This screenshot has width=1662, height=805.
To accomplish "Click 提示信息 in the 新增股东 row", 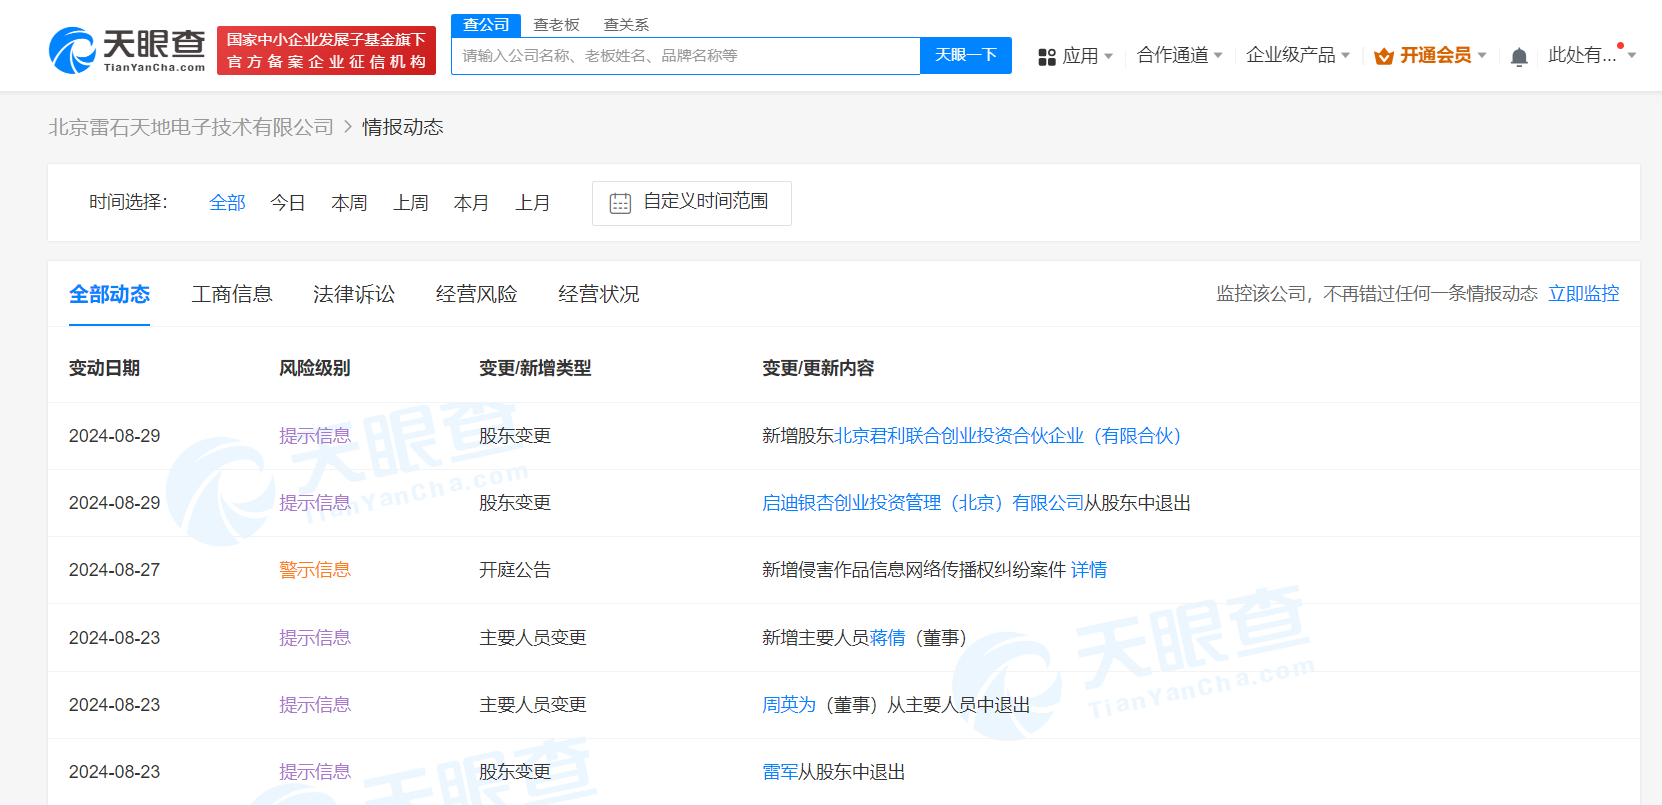I will tap(315, 436).
